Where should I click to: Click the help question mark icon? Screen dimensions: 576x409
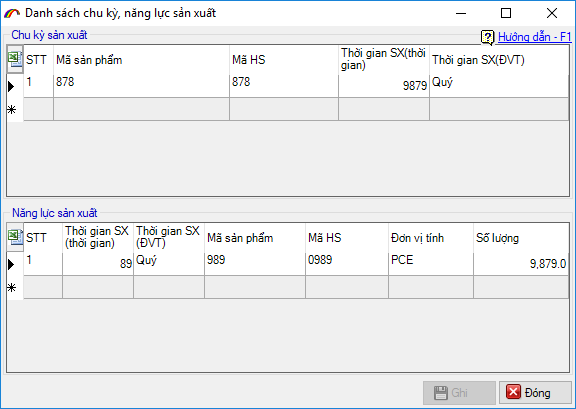487,37
